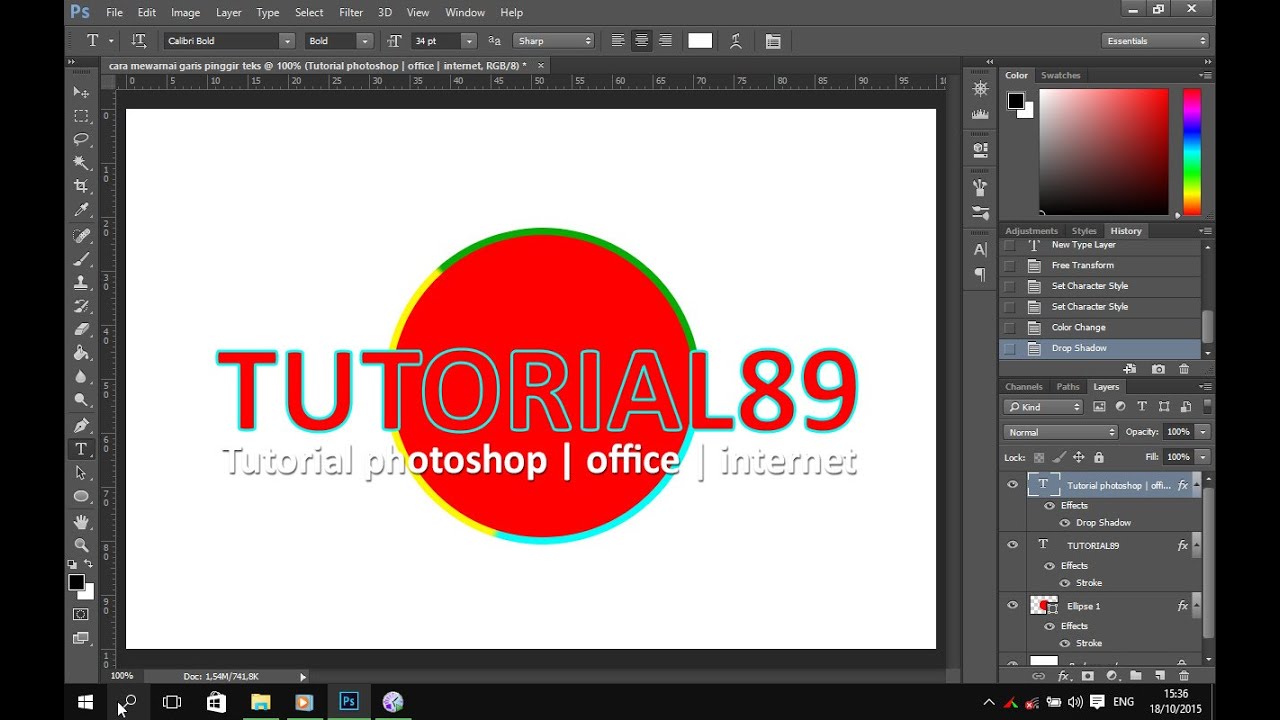The width and height of the screenshot is (1280, 720).
Task: Open the font family dropdown
Action: (287, 41)
